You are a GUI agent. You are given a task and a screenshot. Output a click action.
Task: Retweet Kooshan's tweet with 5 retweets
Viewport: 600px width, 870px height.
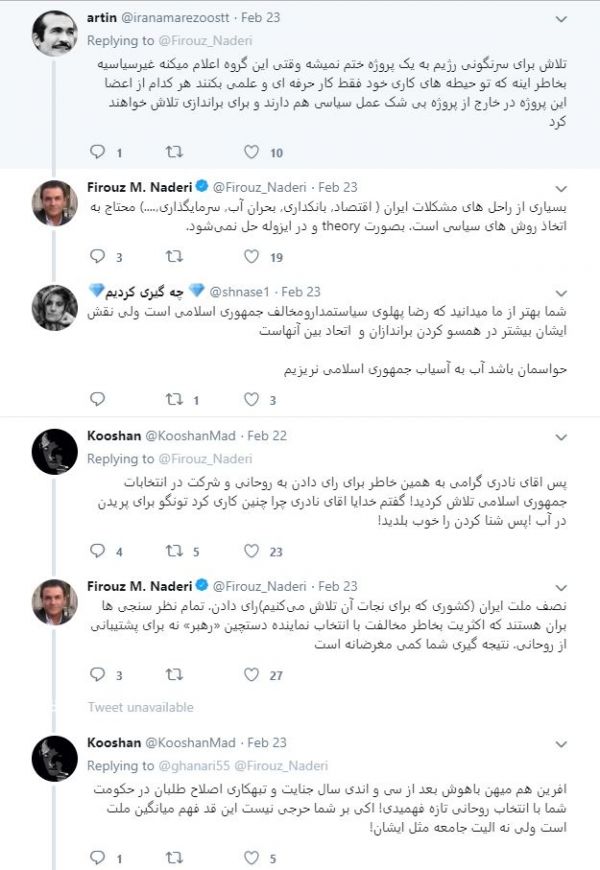pyautogui.click(x=174, y=551)
